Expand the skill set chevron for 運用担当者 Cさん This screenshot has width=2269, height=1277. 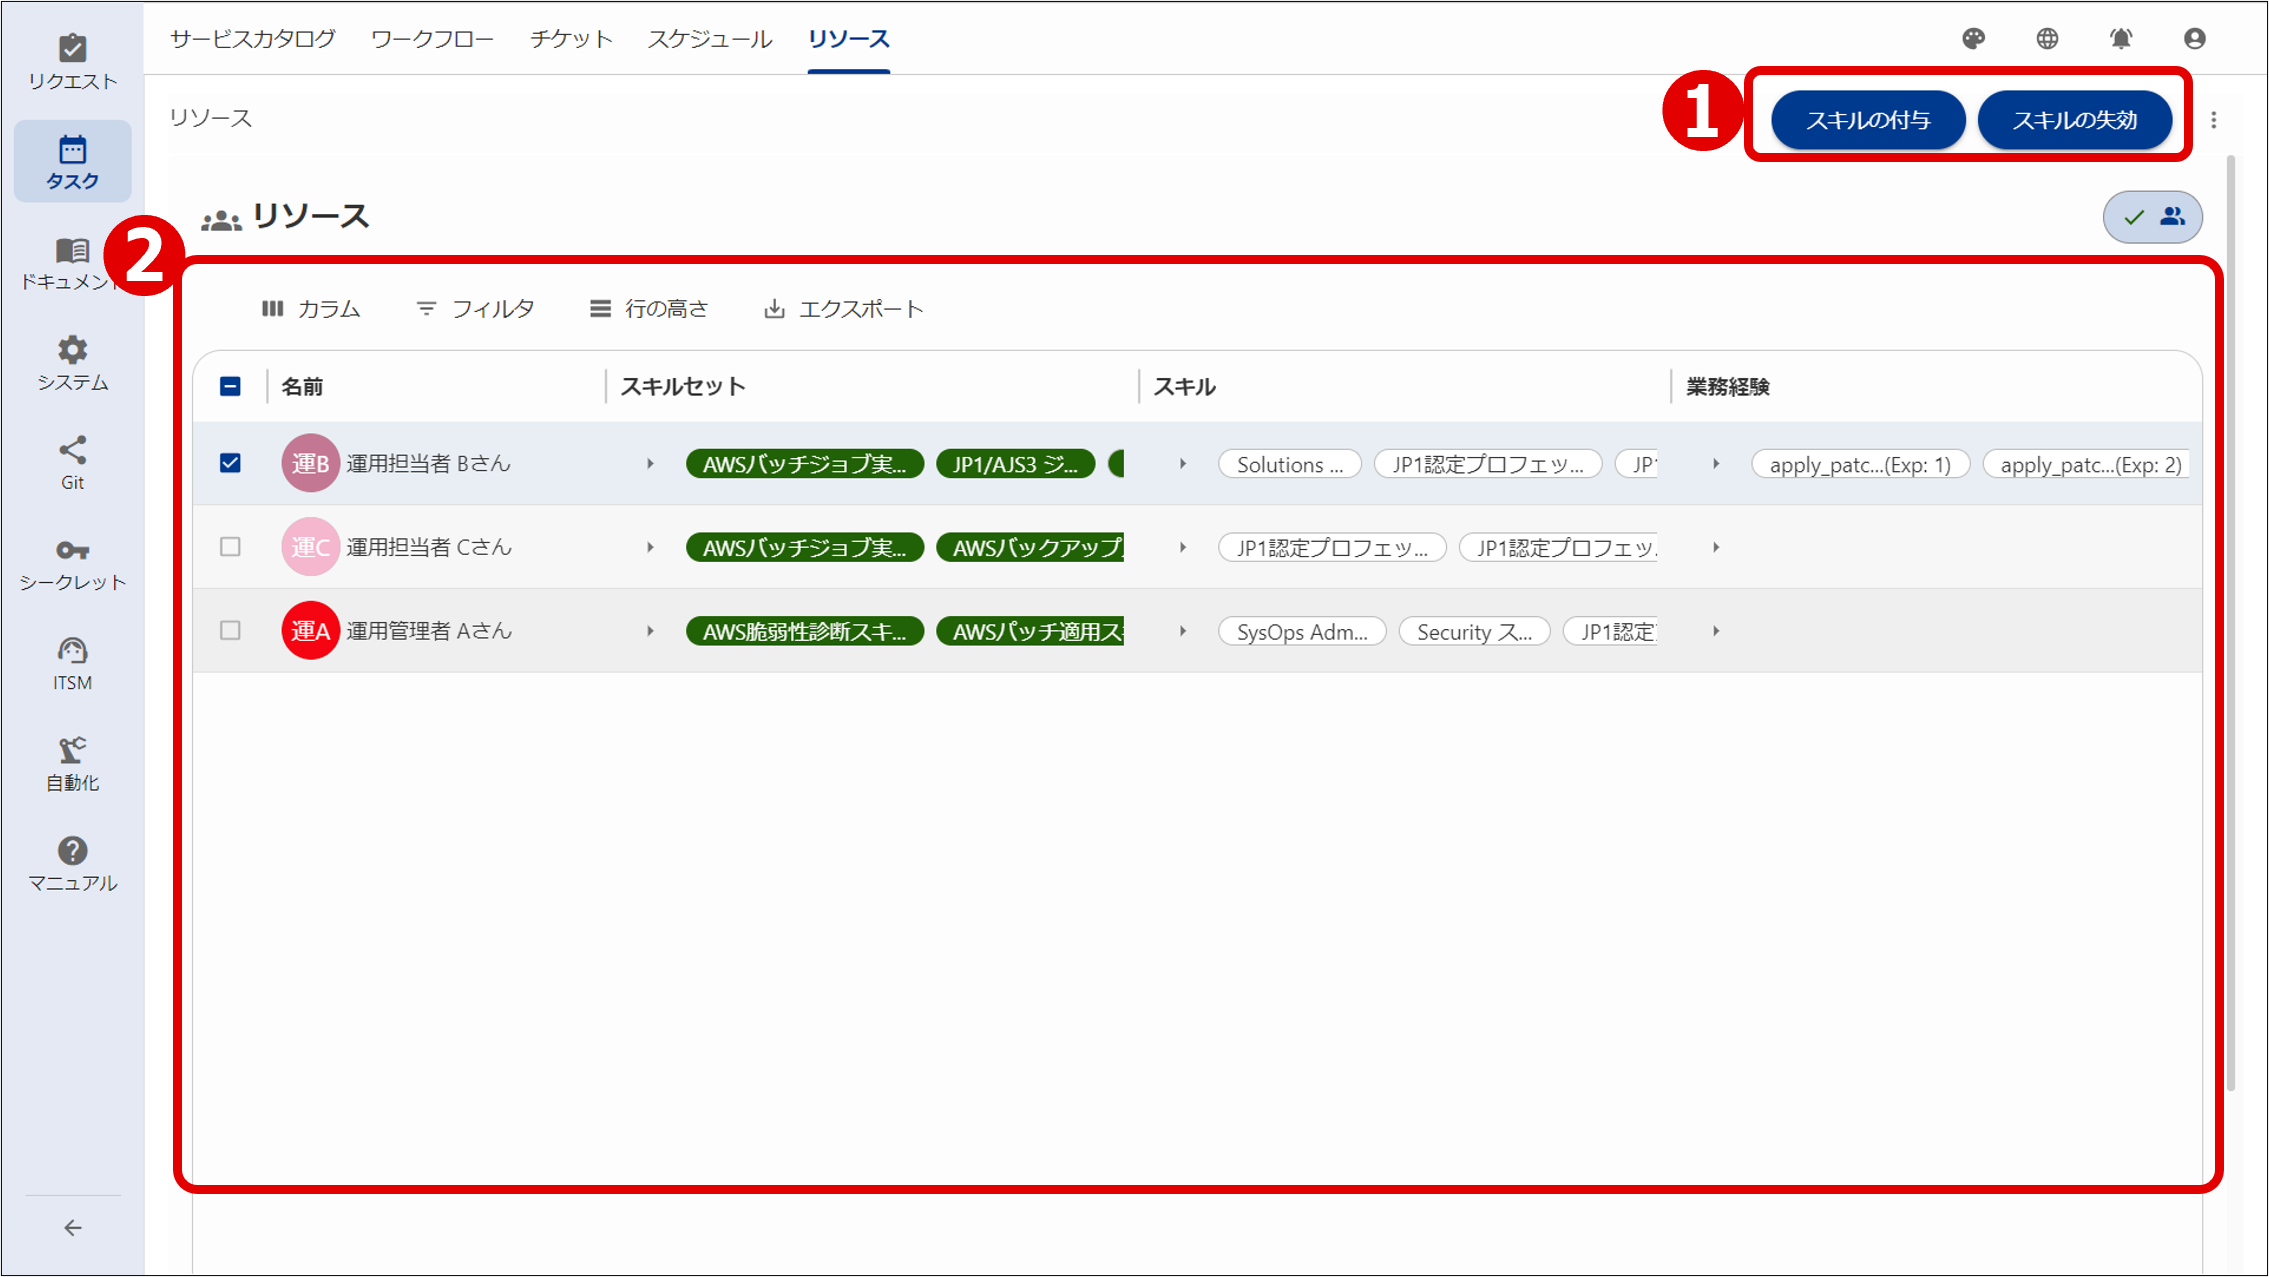[x=651, y=547]
